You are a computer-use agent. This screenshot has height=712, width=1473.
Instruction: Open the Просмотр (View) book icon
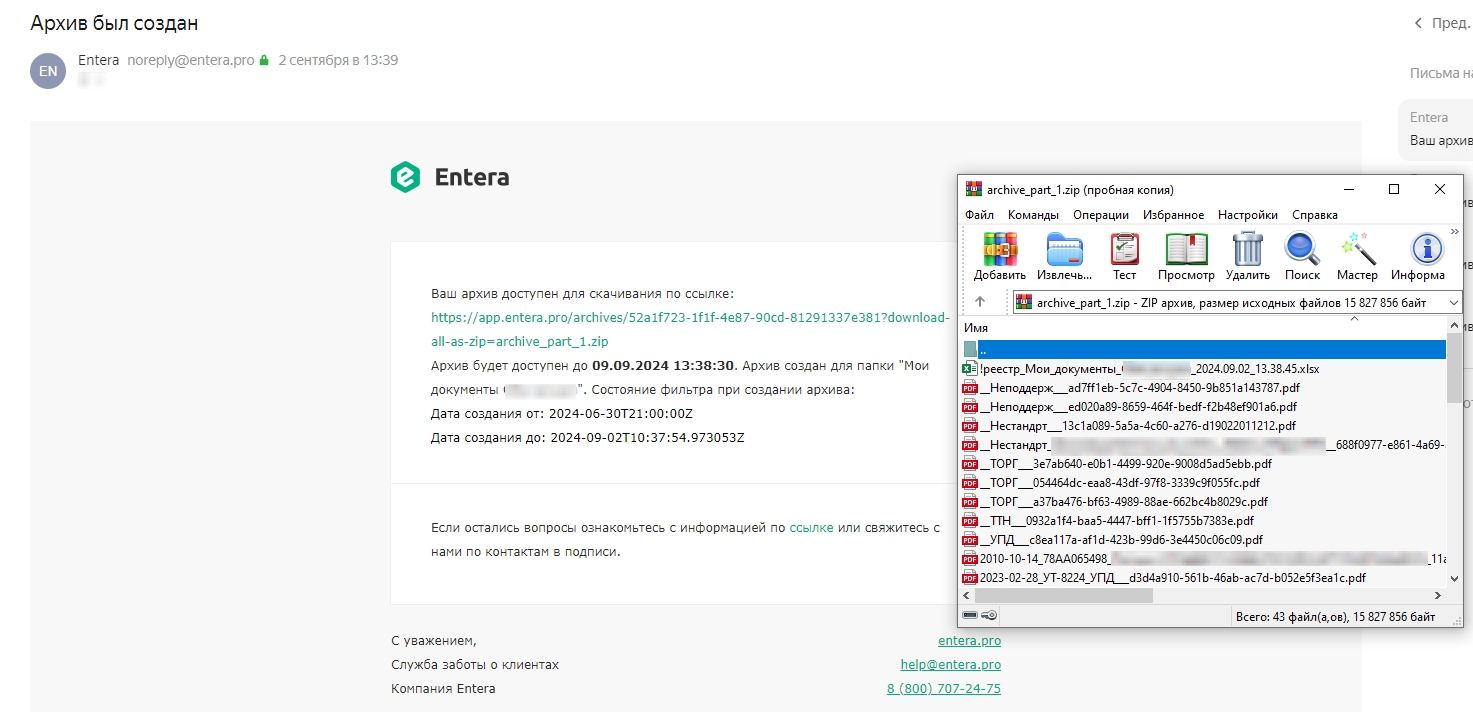point(1186,256)
